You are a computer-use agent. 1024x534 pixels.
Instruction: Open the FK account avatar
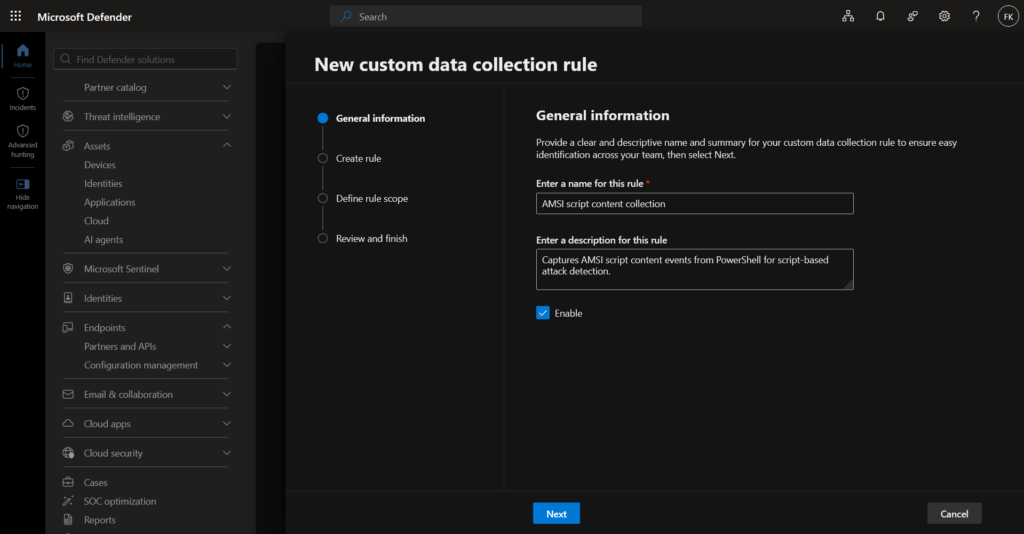pos(1008,16)
